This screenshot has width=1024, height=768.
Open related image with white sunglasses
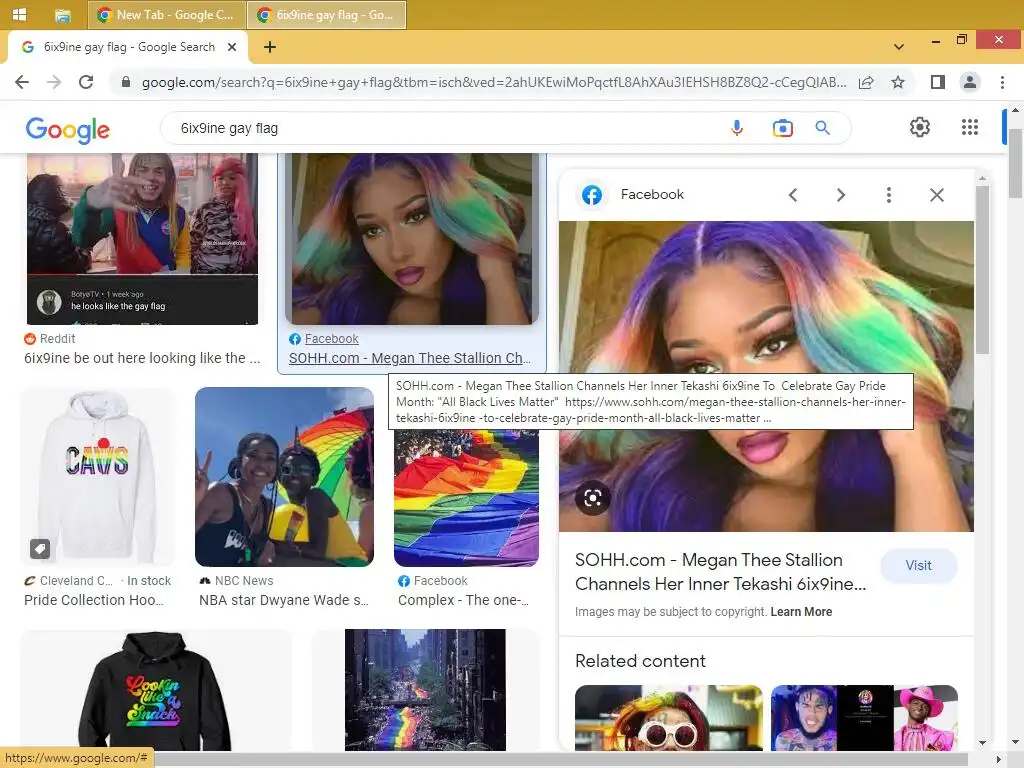(668, 718)
